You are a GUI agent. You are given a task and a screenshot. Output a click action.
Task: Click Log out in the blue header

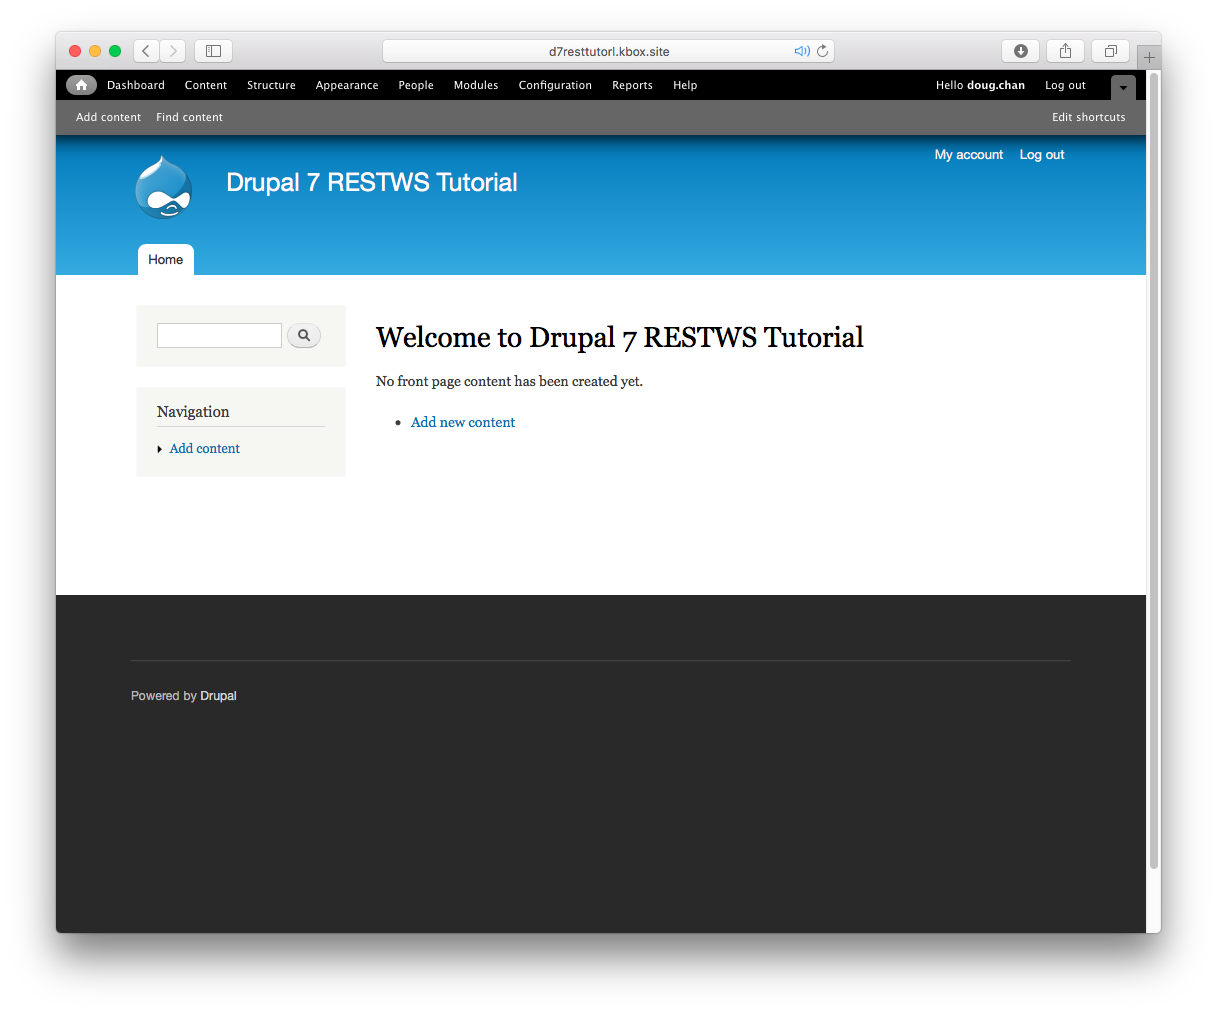coord(1042,154)
